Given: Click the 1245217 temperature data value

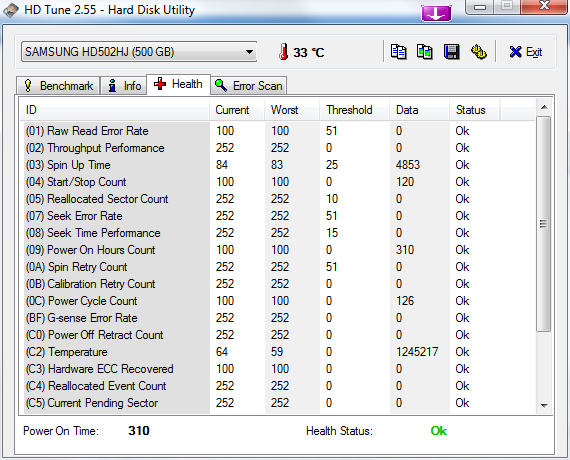Looking at the screenshot, I should click(417, 352).
